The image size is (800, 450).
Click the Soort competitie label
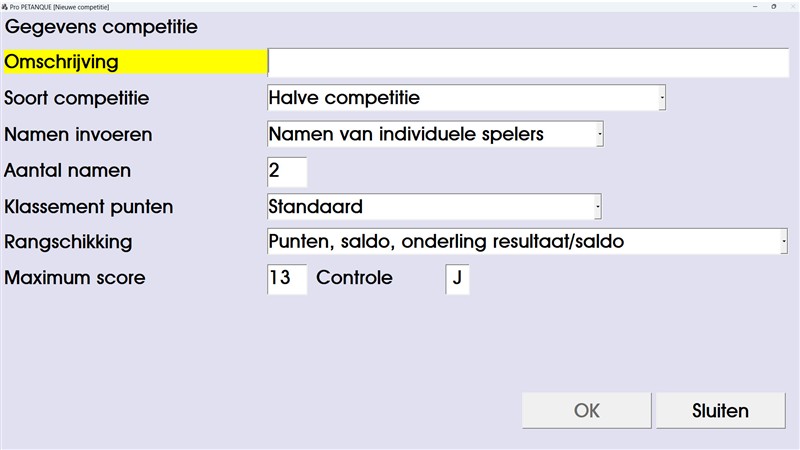[77, 98]
